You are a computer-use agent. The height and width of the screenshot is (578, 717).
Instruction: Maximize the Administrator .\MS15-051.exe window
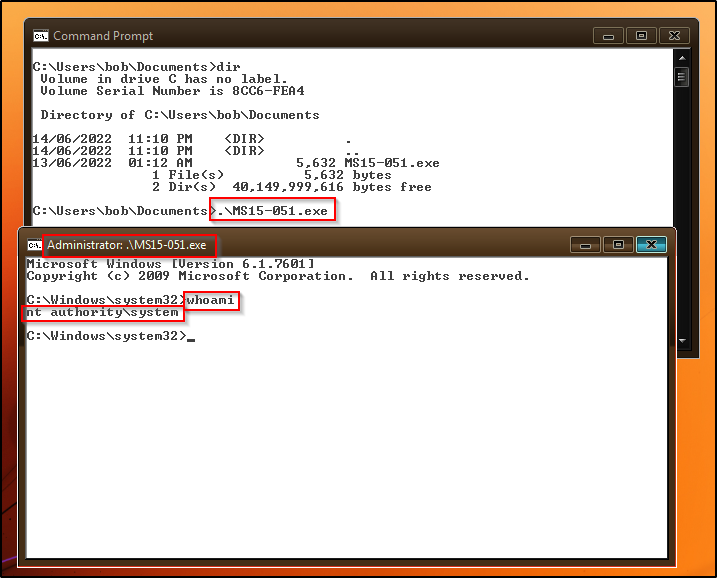point(618,244)
